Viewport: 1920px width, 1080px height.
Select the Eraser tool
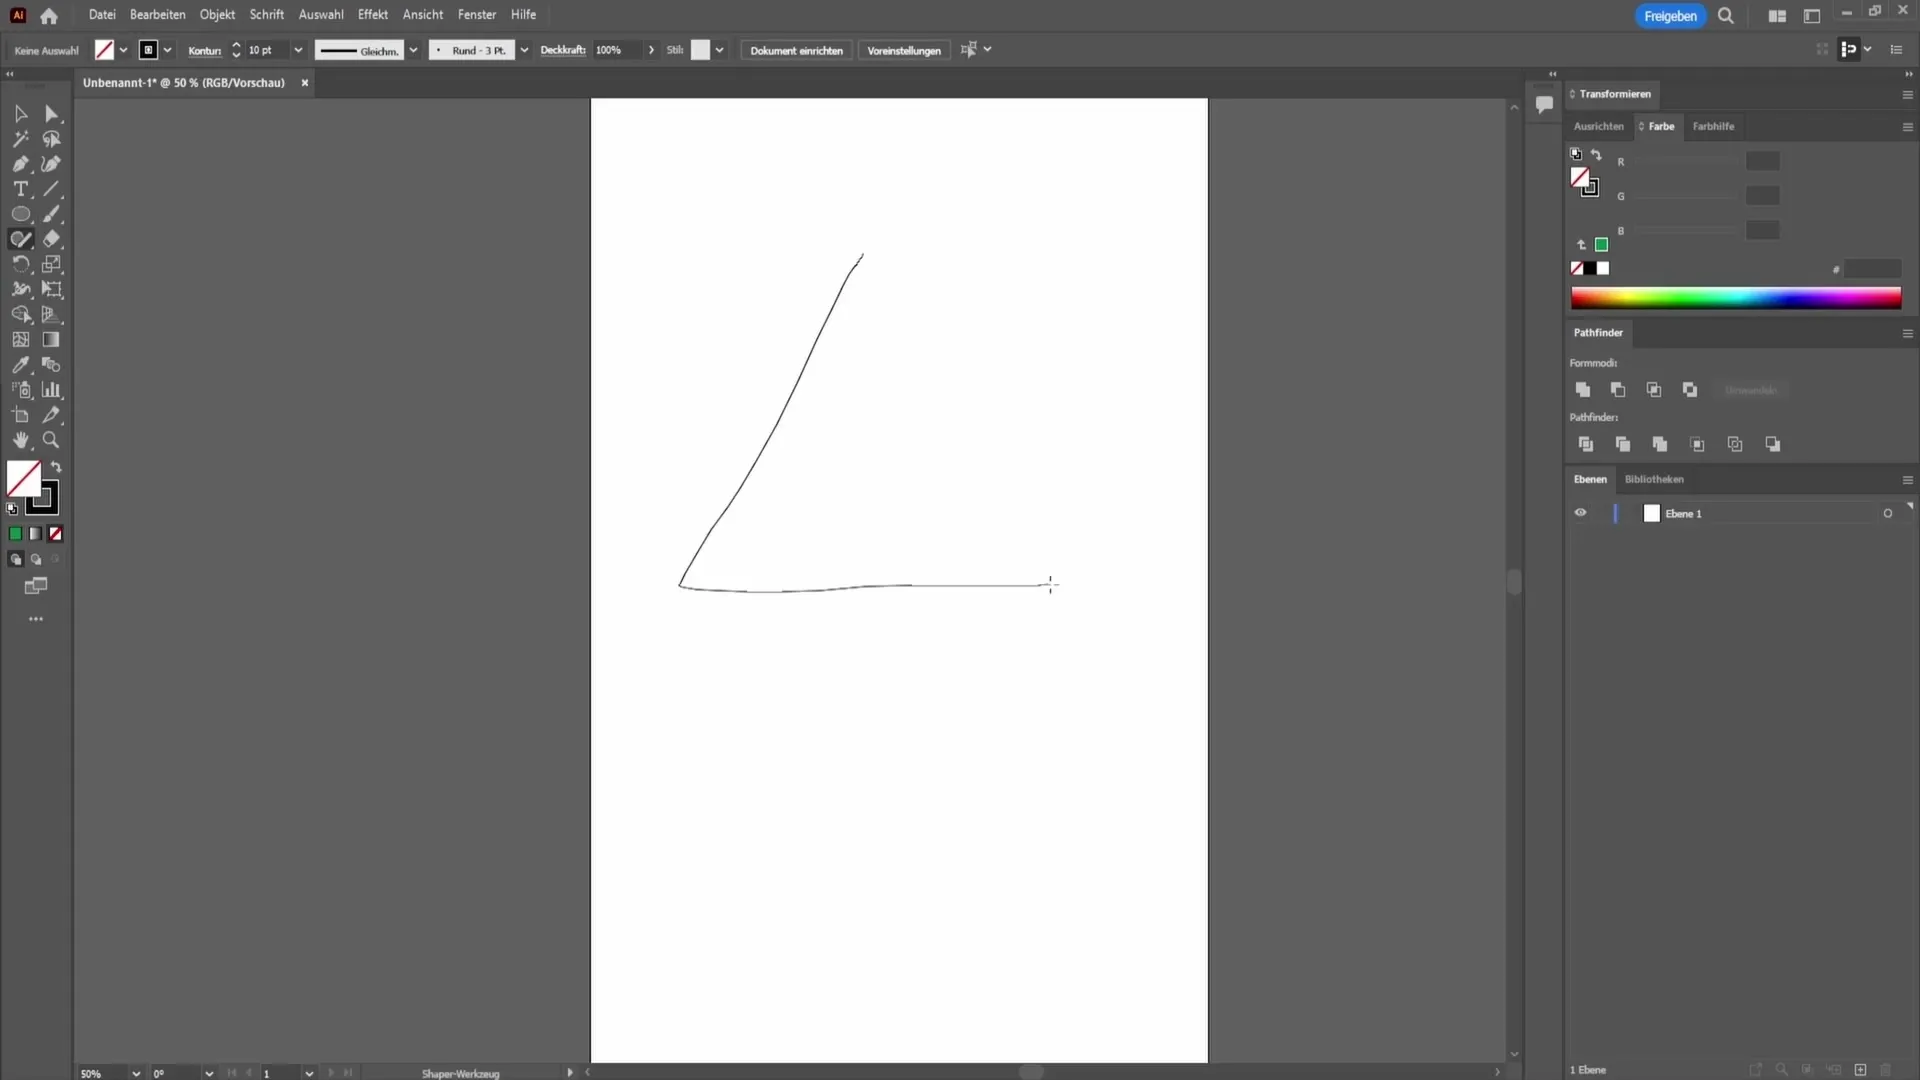coord(52,239)
